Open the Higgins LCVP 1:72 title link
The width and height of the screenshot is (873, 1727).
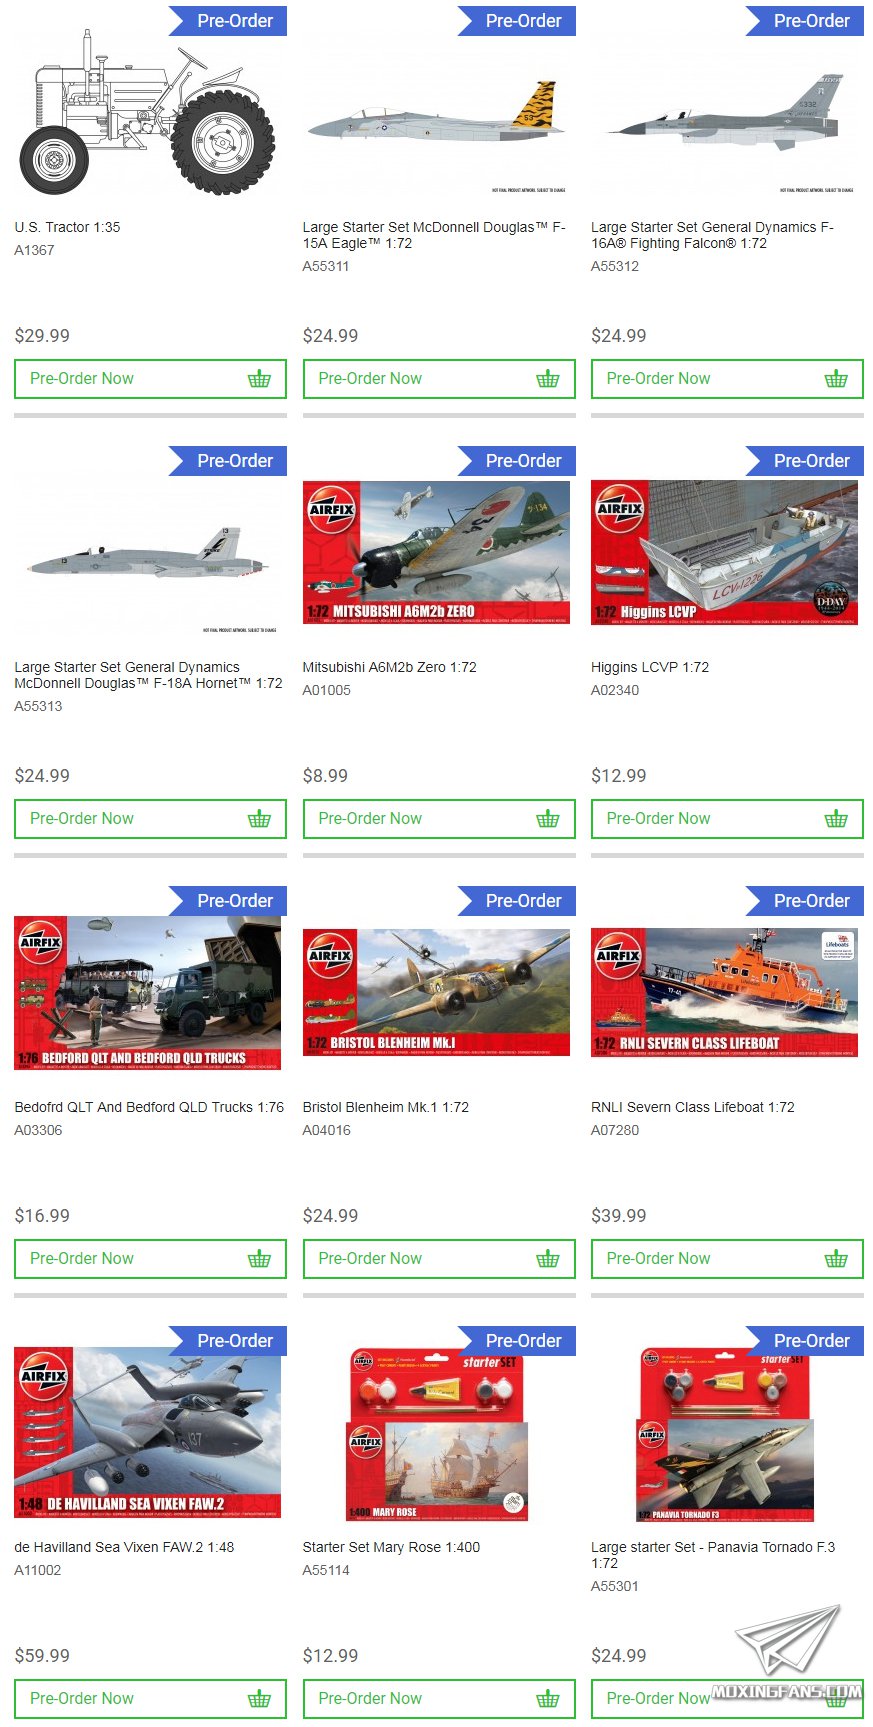(650, 667)
